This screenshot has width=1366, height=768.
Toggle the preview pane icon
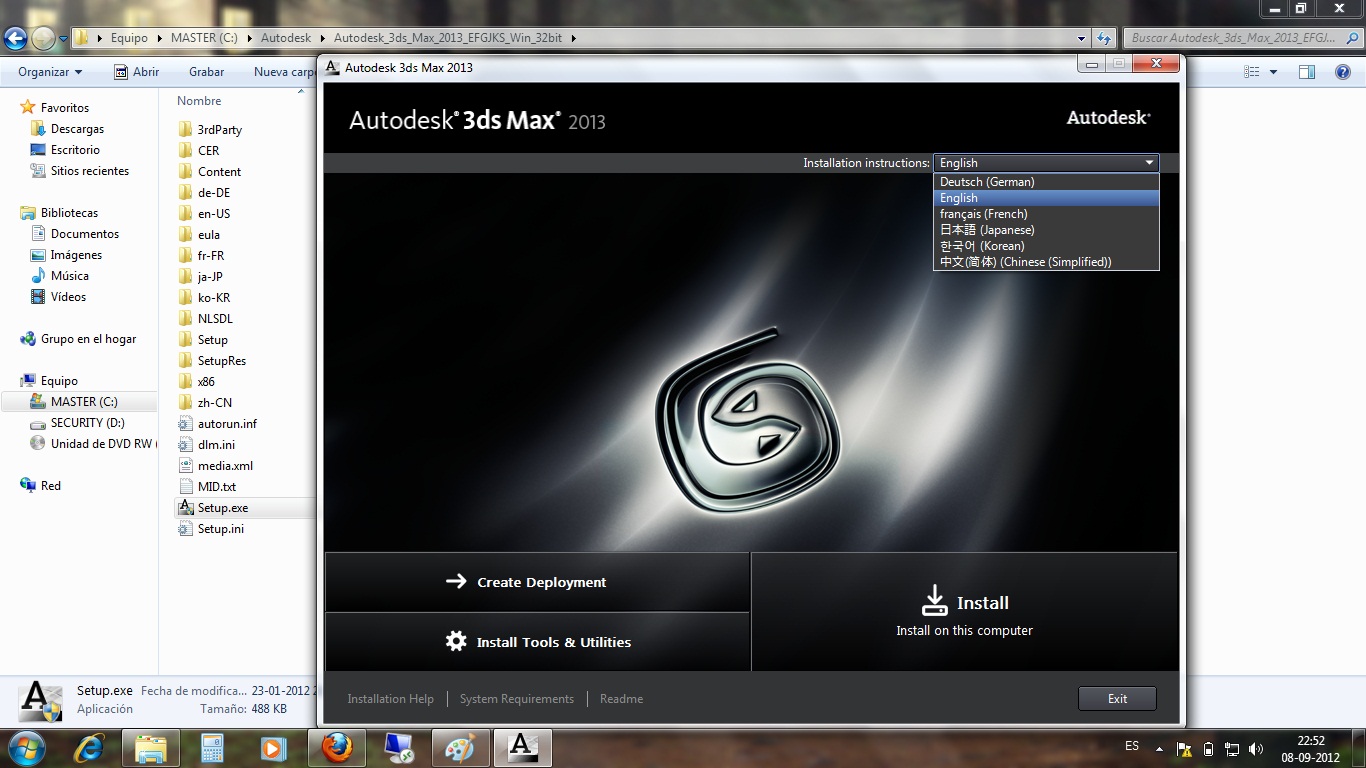pyautogui.click(x=1307, y=72)
